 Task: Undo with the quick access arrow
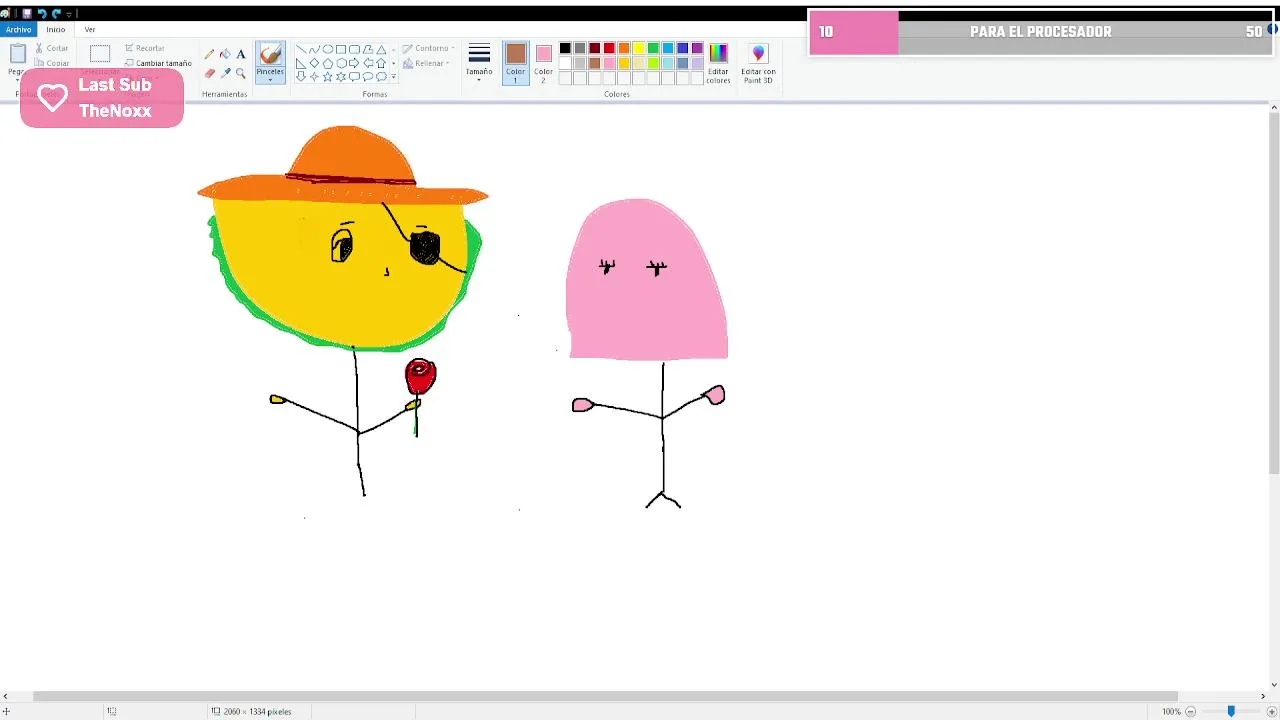[42, 14]
